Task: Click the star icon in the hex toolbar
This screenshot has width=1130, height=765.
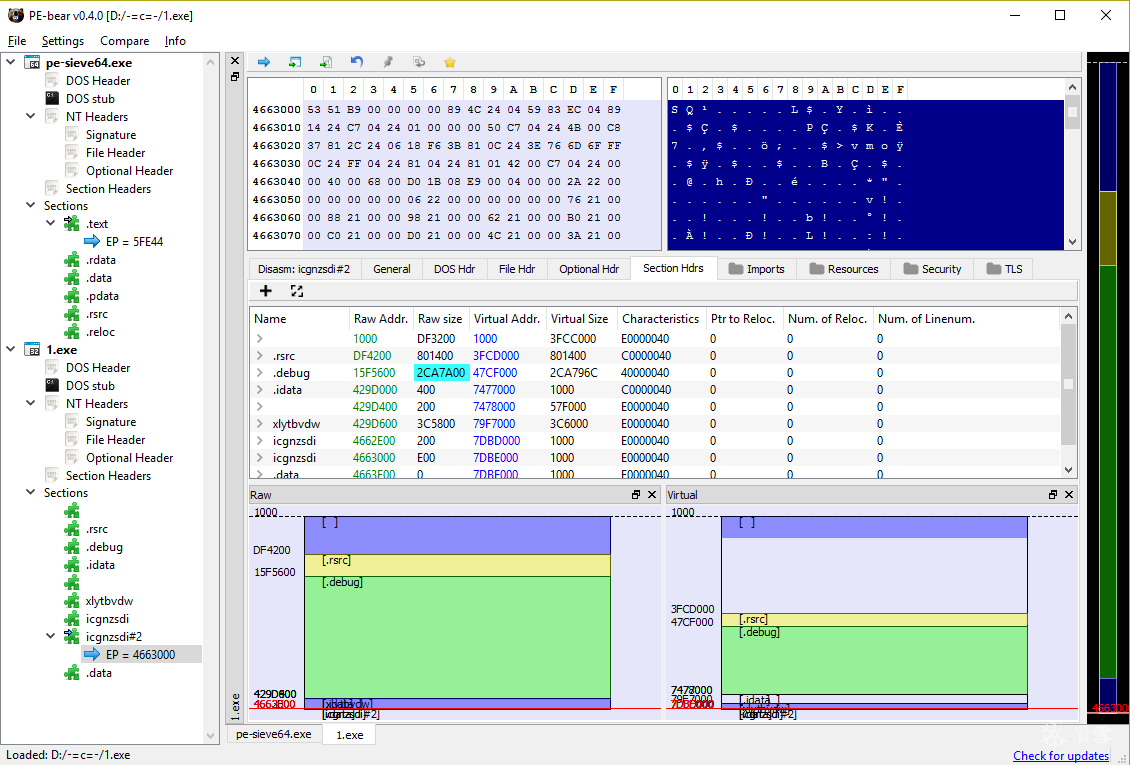Action: [450, 62]
